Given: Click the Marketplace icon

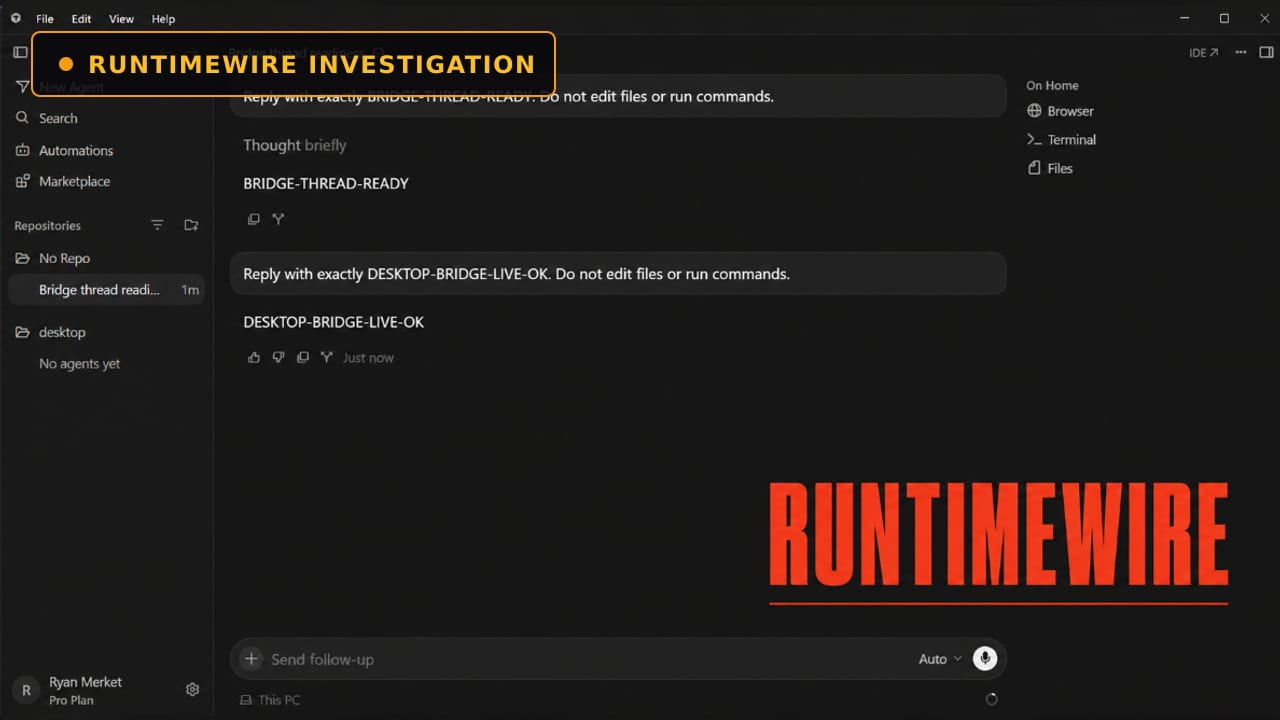Looking at the screenshot, I should (x=22, y=181).
